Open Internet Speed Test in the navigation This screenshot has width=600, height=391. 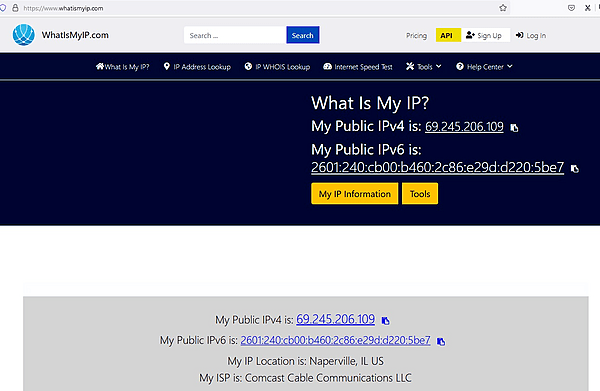coord(358,67)
